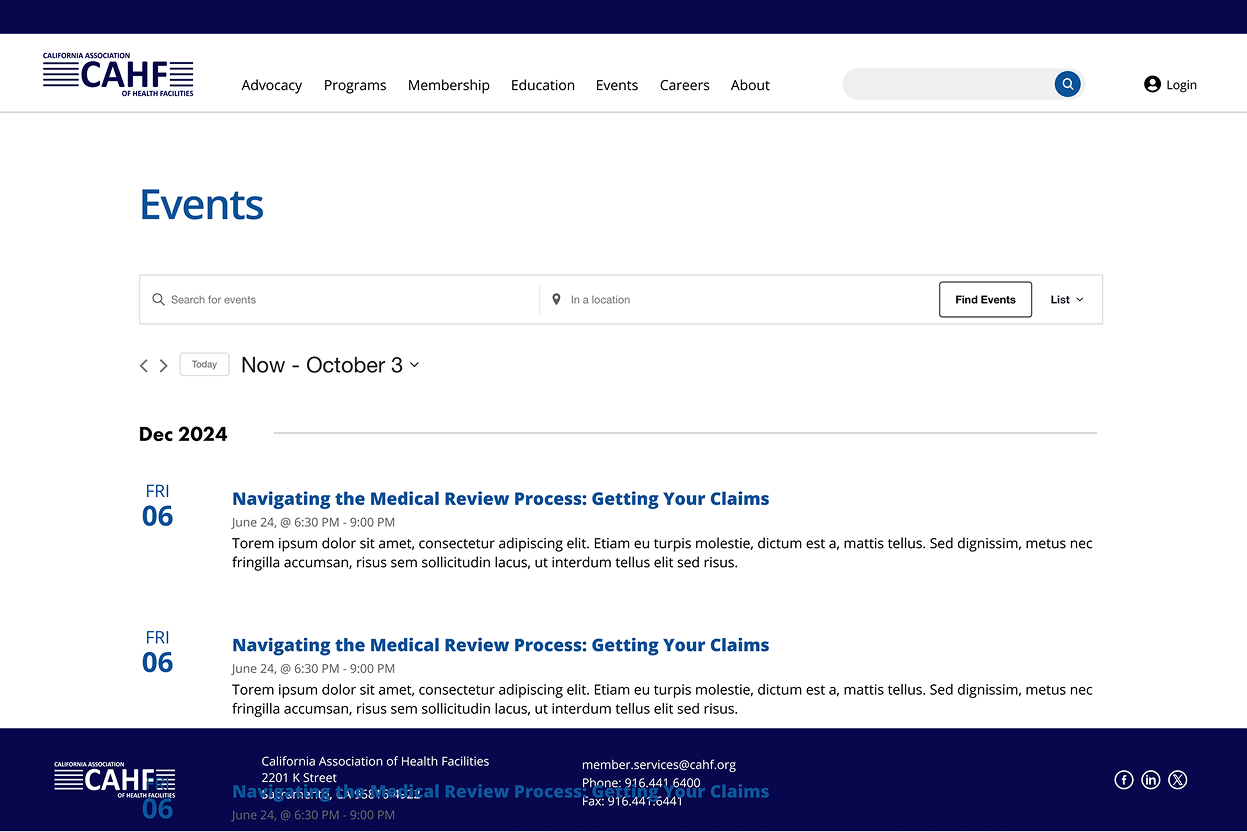Click the Find Events button

(985, 300)
